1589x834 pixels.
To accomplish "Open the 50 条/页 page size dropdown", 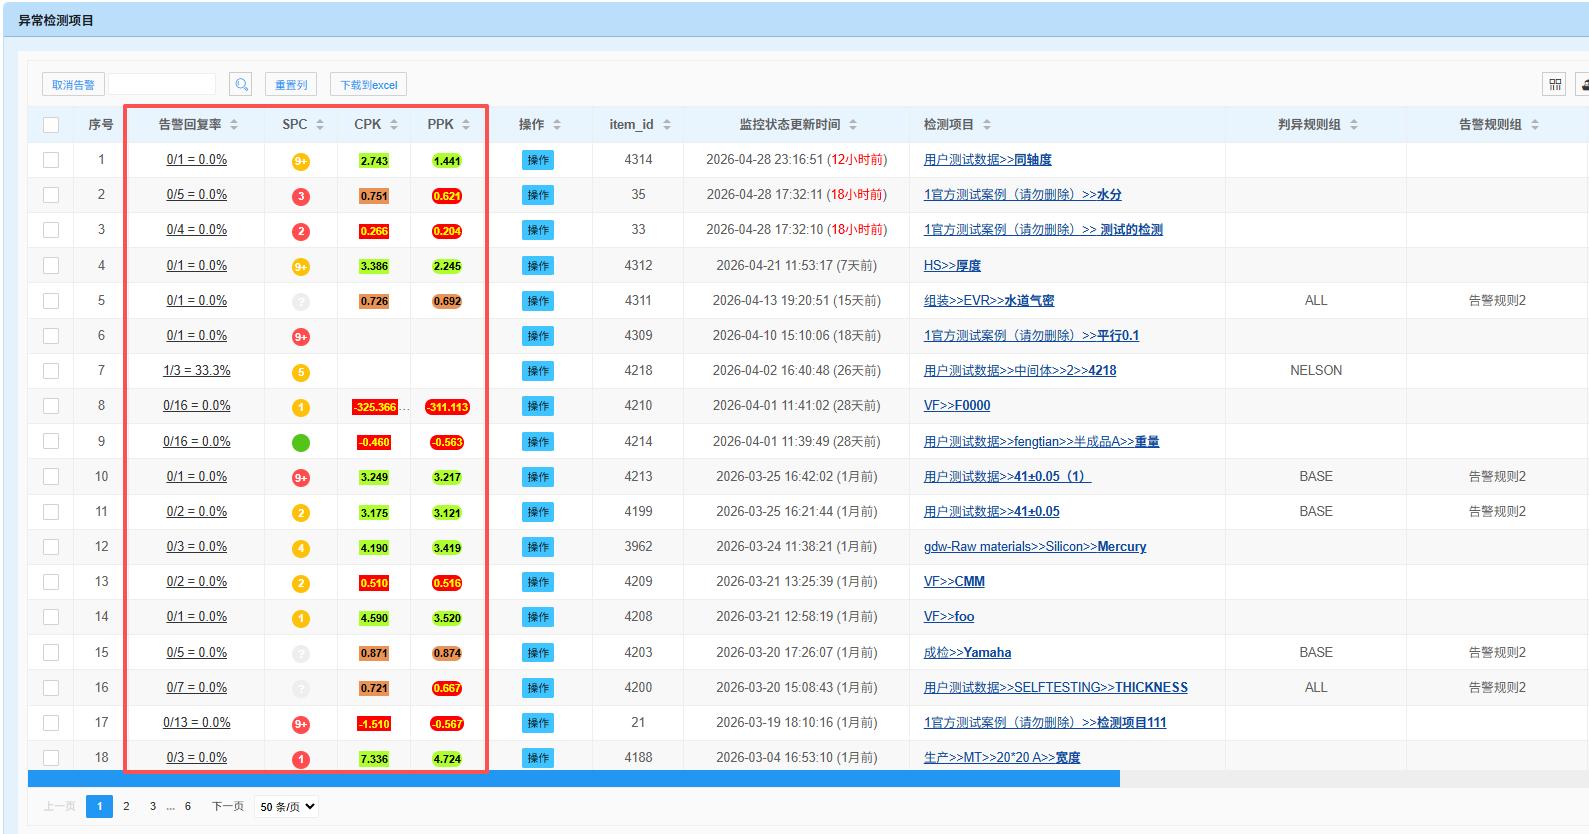I will click(x=287, y=807).
